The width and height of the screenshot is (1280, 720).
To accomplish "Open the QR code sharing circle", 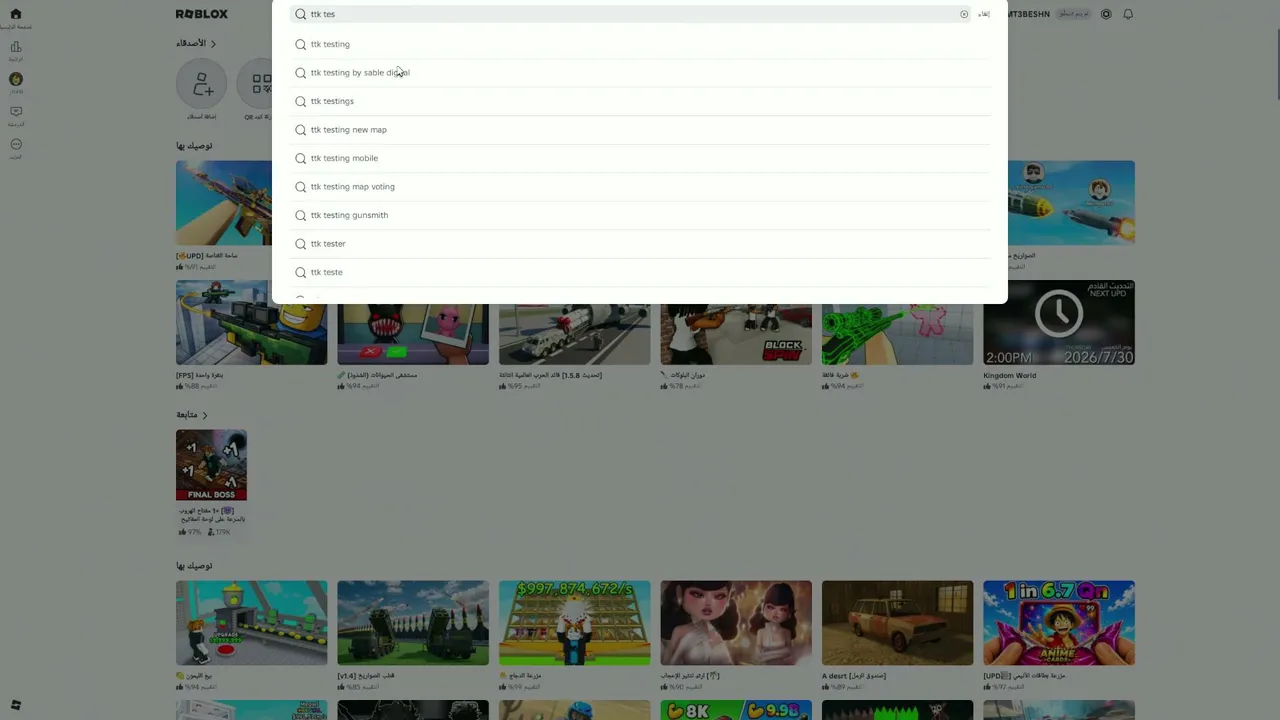I will click(x=260, y=84).
